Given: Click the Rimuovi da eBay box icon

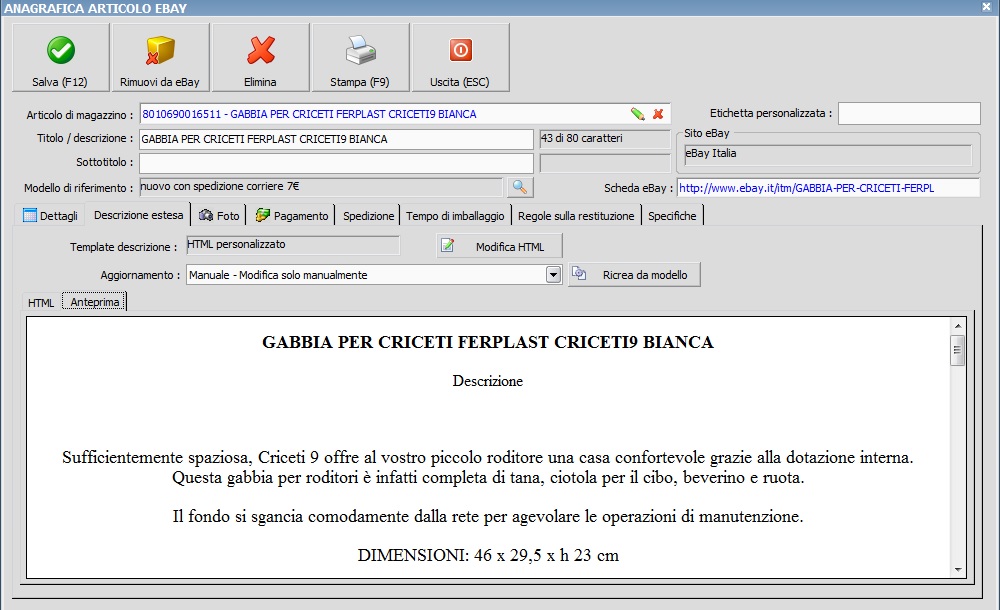Looking at the screenshot, I should [160, 50].
